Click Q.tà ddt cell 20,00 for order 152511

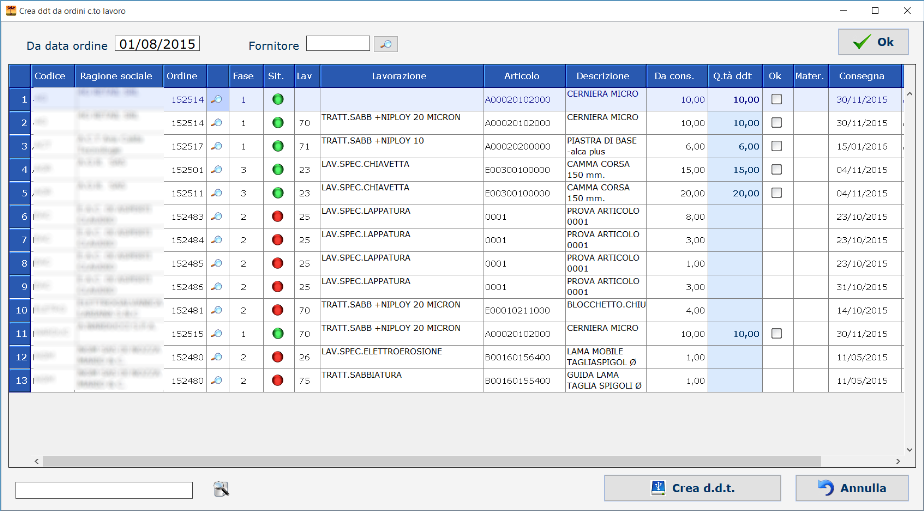pos(735,193)
